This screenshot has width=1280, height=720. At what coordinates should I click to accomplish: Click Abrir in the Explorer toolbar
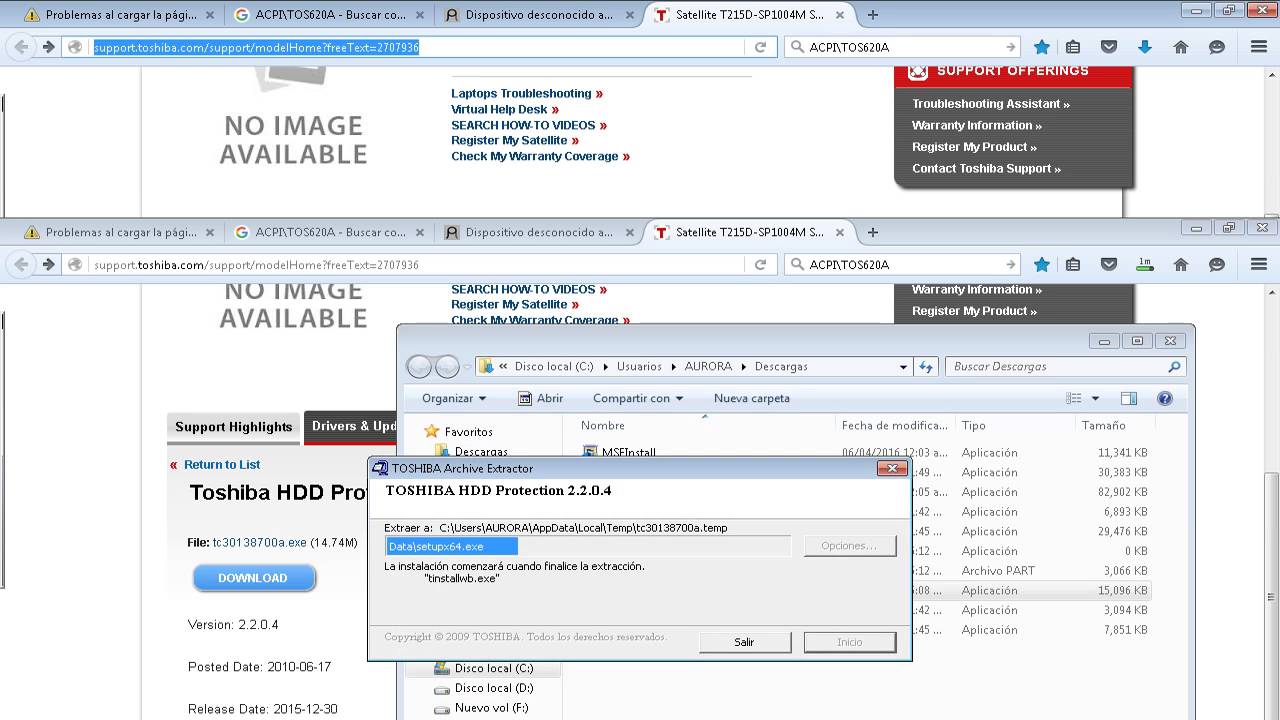pyautogui.click(x=540, y=398)
